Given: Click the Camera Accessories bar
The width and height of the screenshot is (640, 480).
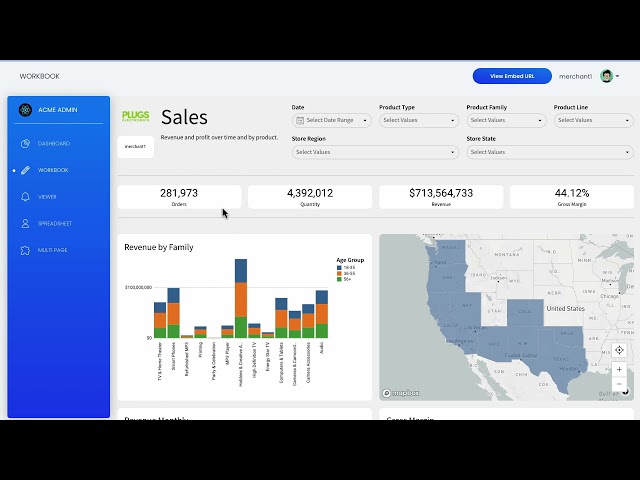Looking at the screenshot, I should coord(308,321).
